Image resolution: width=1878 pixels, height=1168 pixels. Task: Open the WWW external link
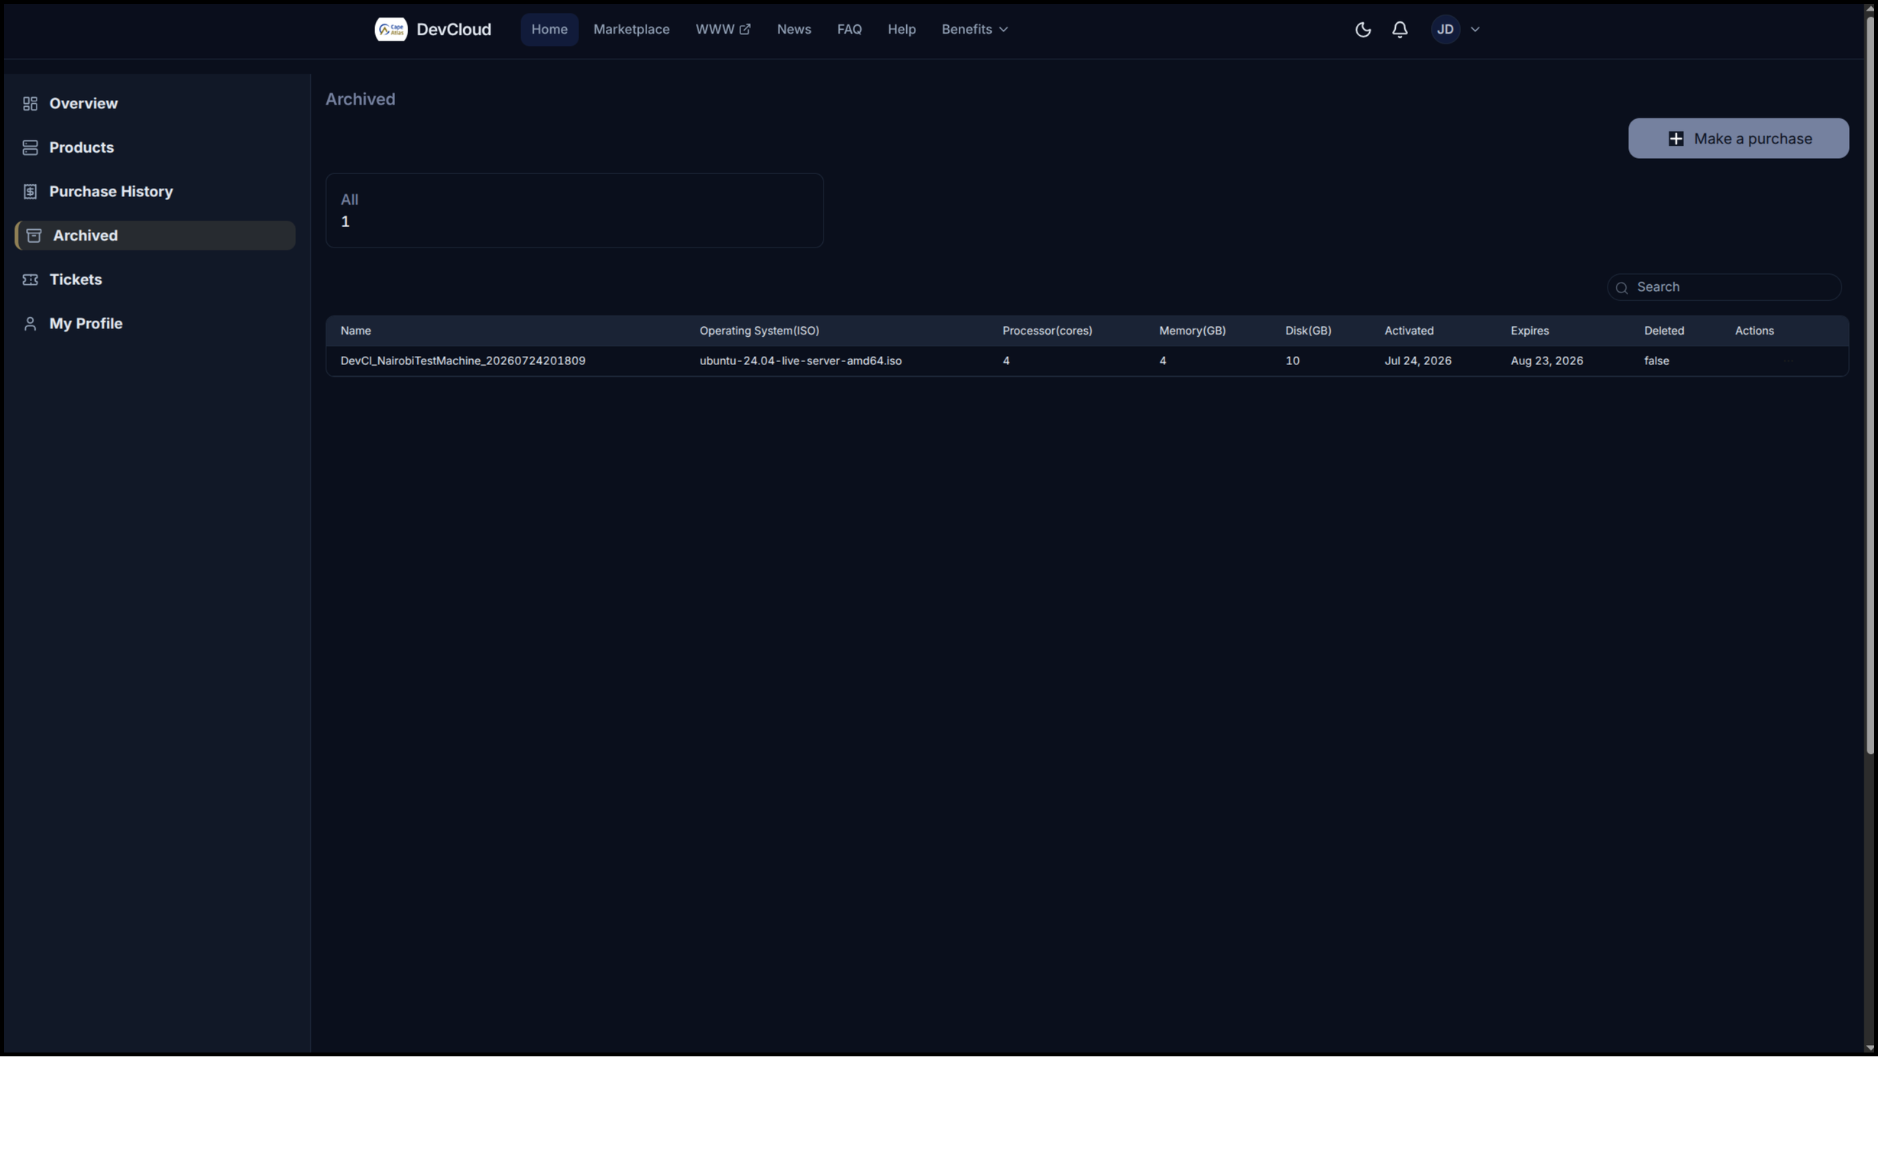click(x=722, y=29)
